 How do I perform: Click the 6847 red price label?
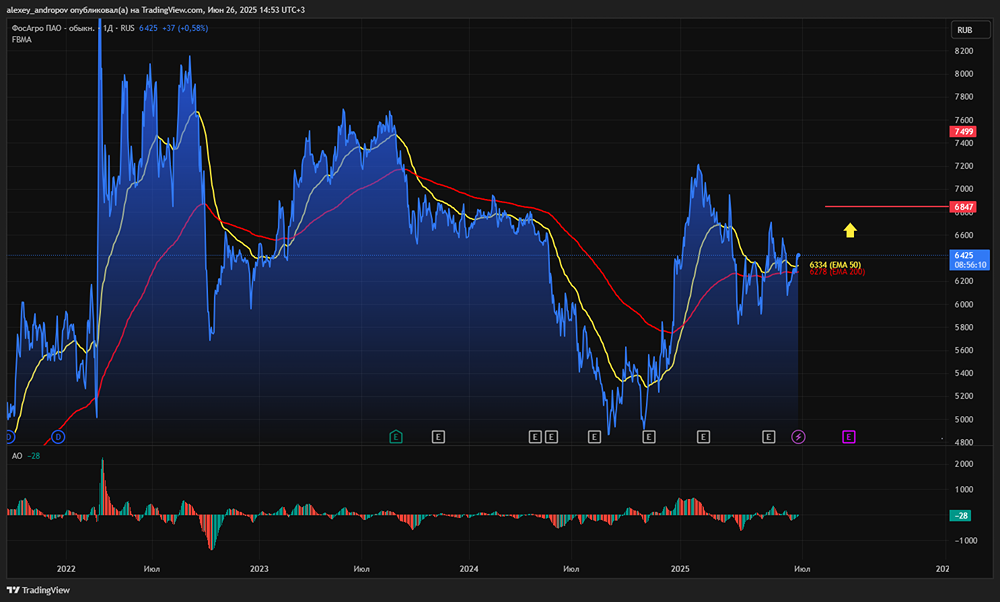click(x=964, y=207)
